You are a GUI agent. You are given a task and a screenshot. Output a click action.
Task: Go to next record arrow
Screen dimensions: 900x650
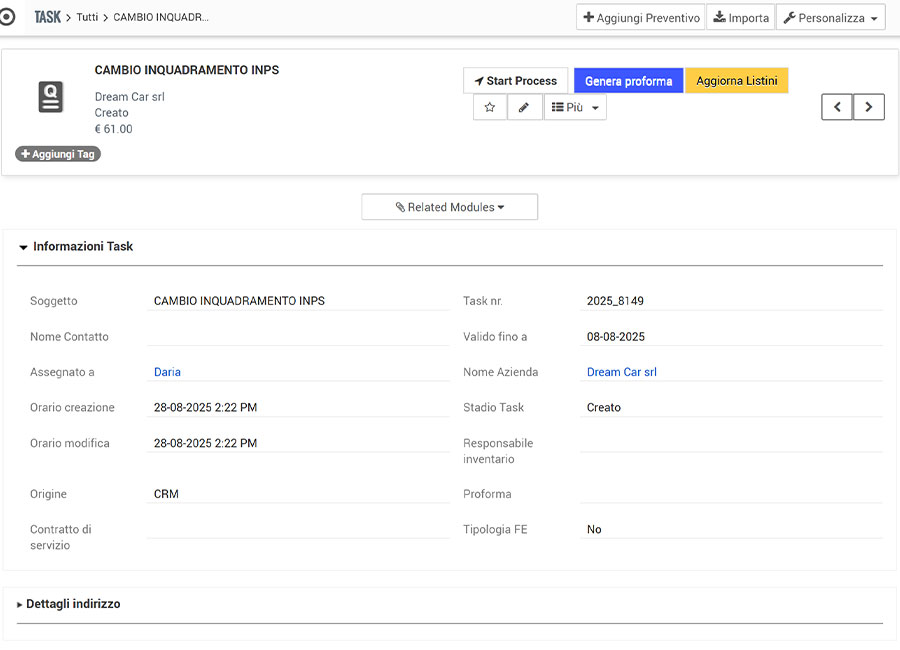point(869,107)
